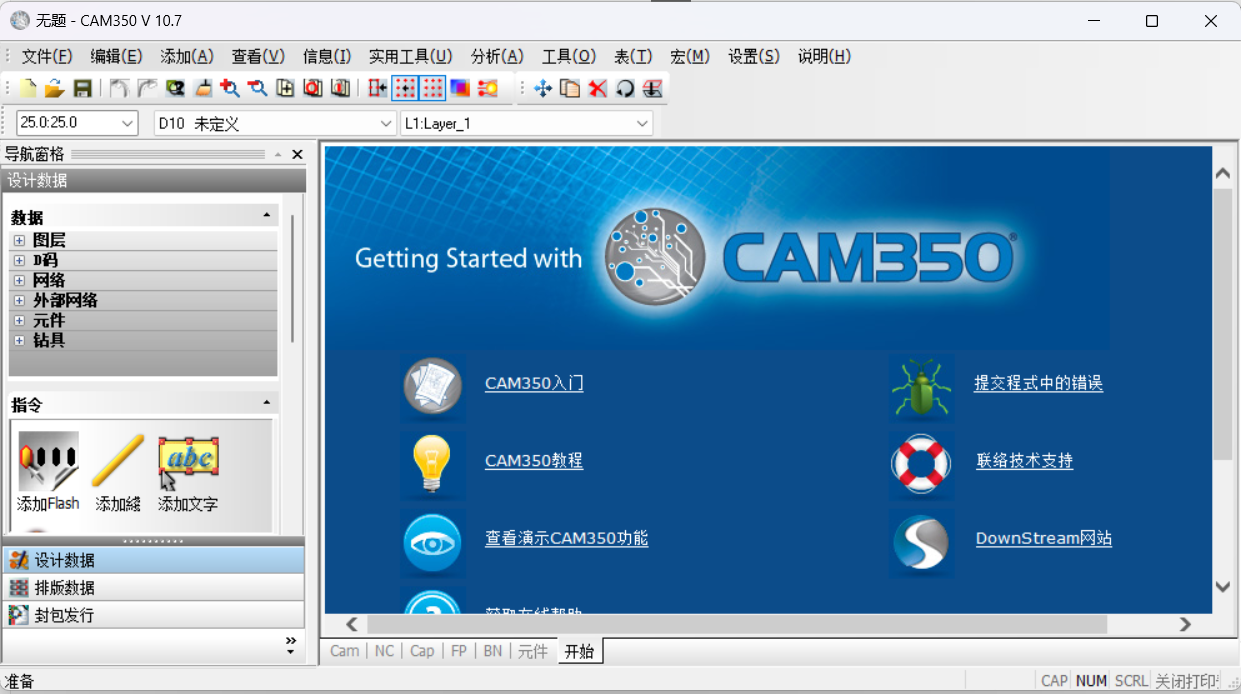Open the 查看(V) menu
Image resolution: width=1241 pixels, height=694 pixels.
pyautogui.click(x=258, y=57)
